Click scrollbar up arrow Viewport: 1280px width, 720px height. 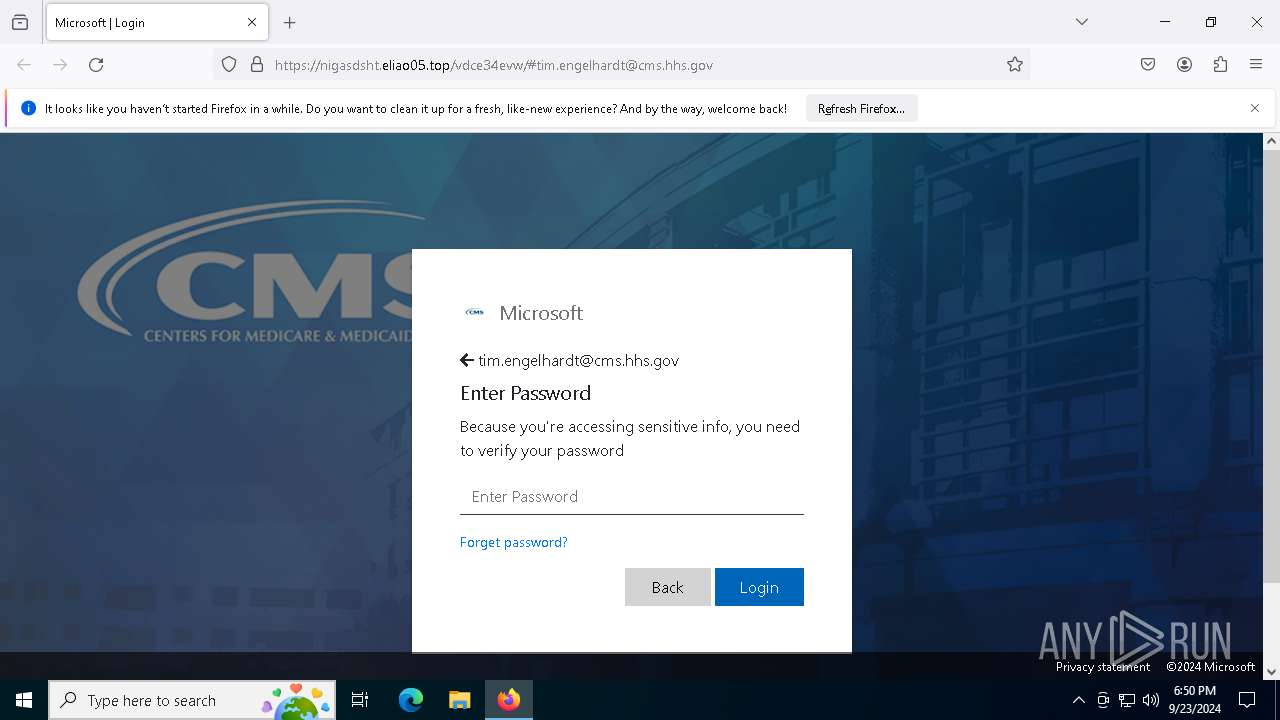(x=1272, y=141)
